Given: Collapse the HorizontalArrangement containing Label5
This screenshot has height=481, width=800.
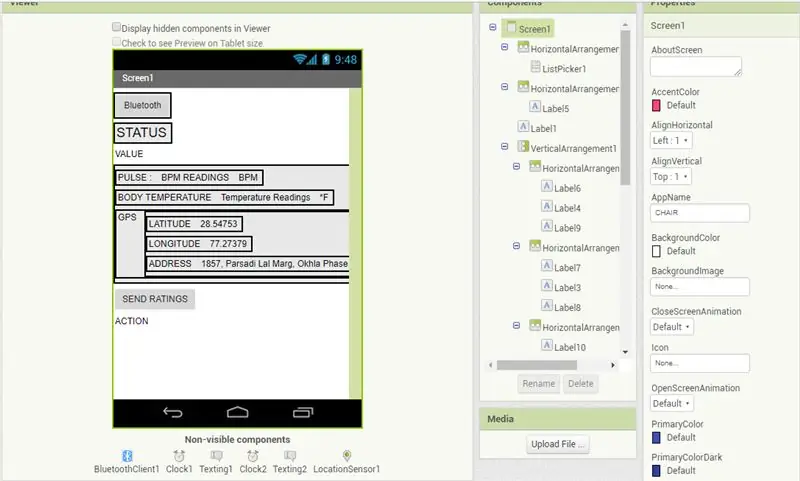Looking at the screenshot, I should [x=505, y=87].
